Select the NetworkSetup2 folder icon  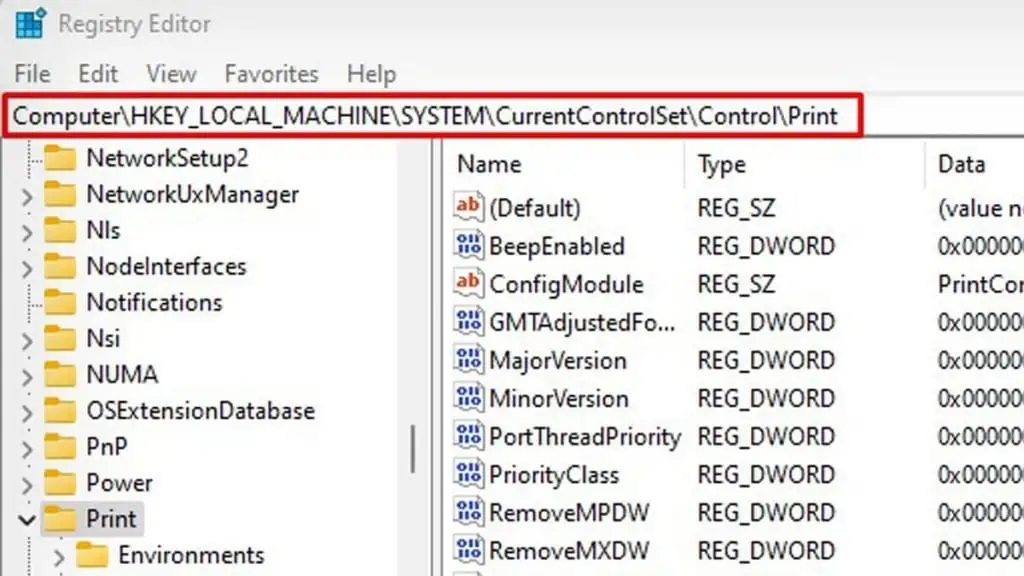[60, 158]
